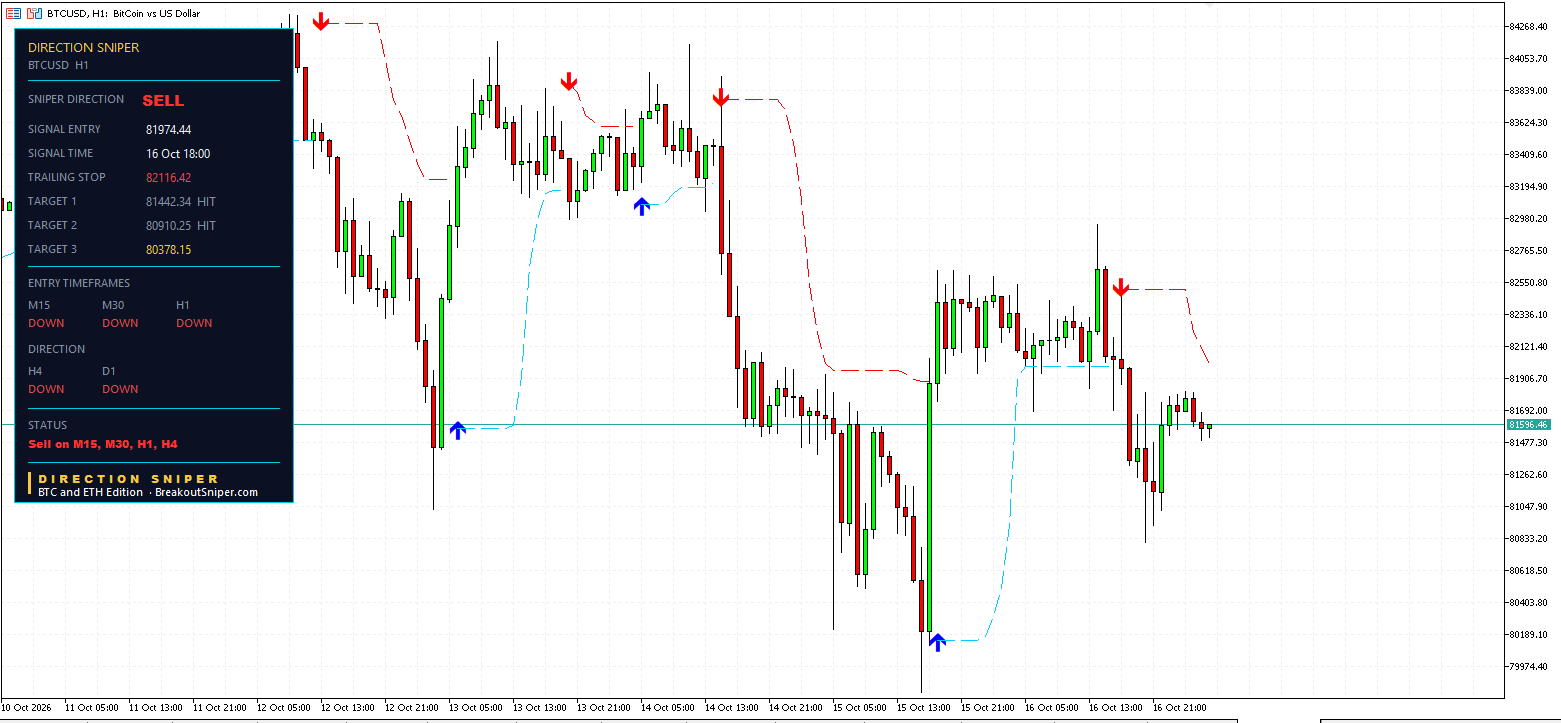The image size is (1561, 723).
Task: Click the DIRECTION SNIPER panel heading
Action: coord(84,47)
